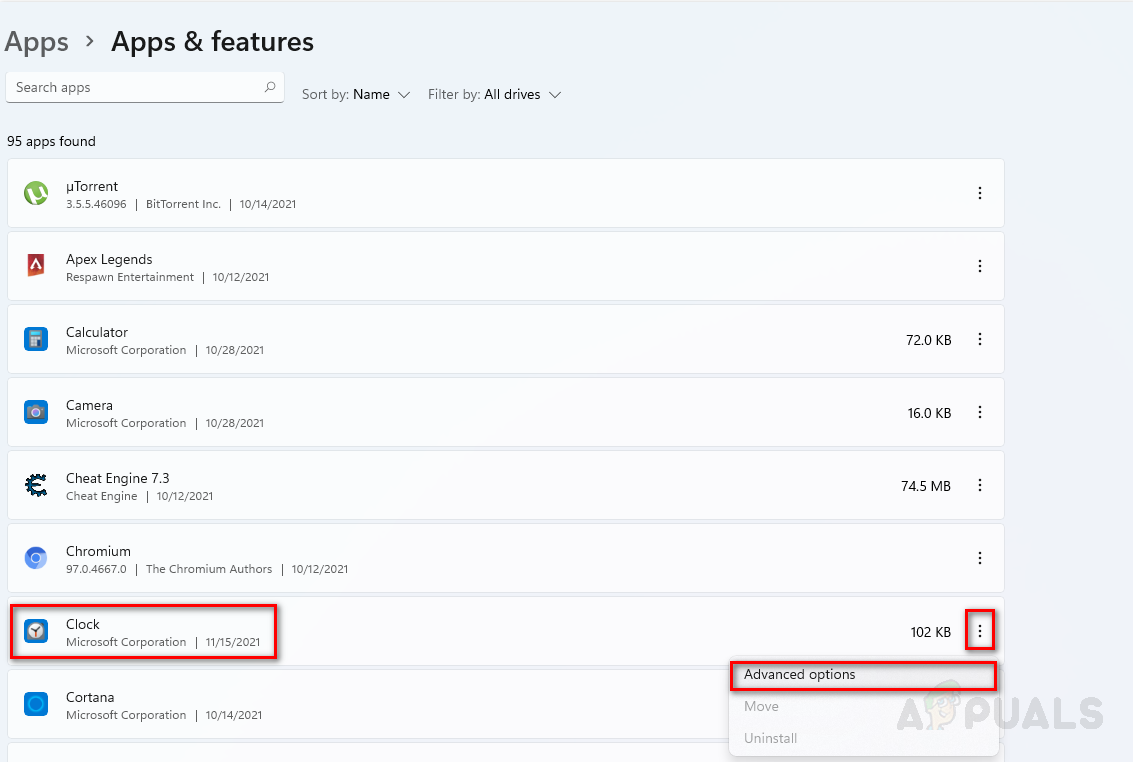Click the Chromium app icon
Image resolution: width=1134 pixels, height=762 pixels.
tap(36, 558)
